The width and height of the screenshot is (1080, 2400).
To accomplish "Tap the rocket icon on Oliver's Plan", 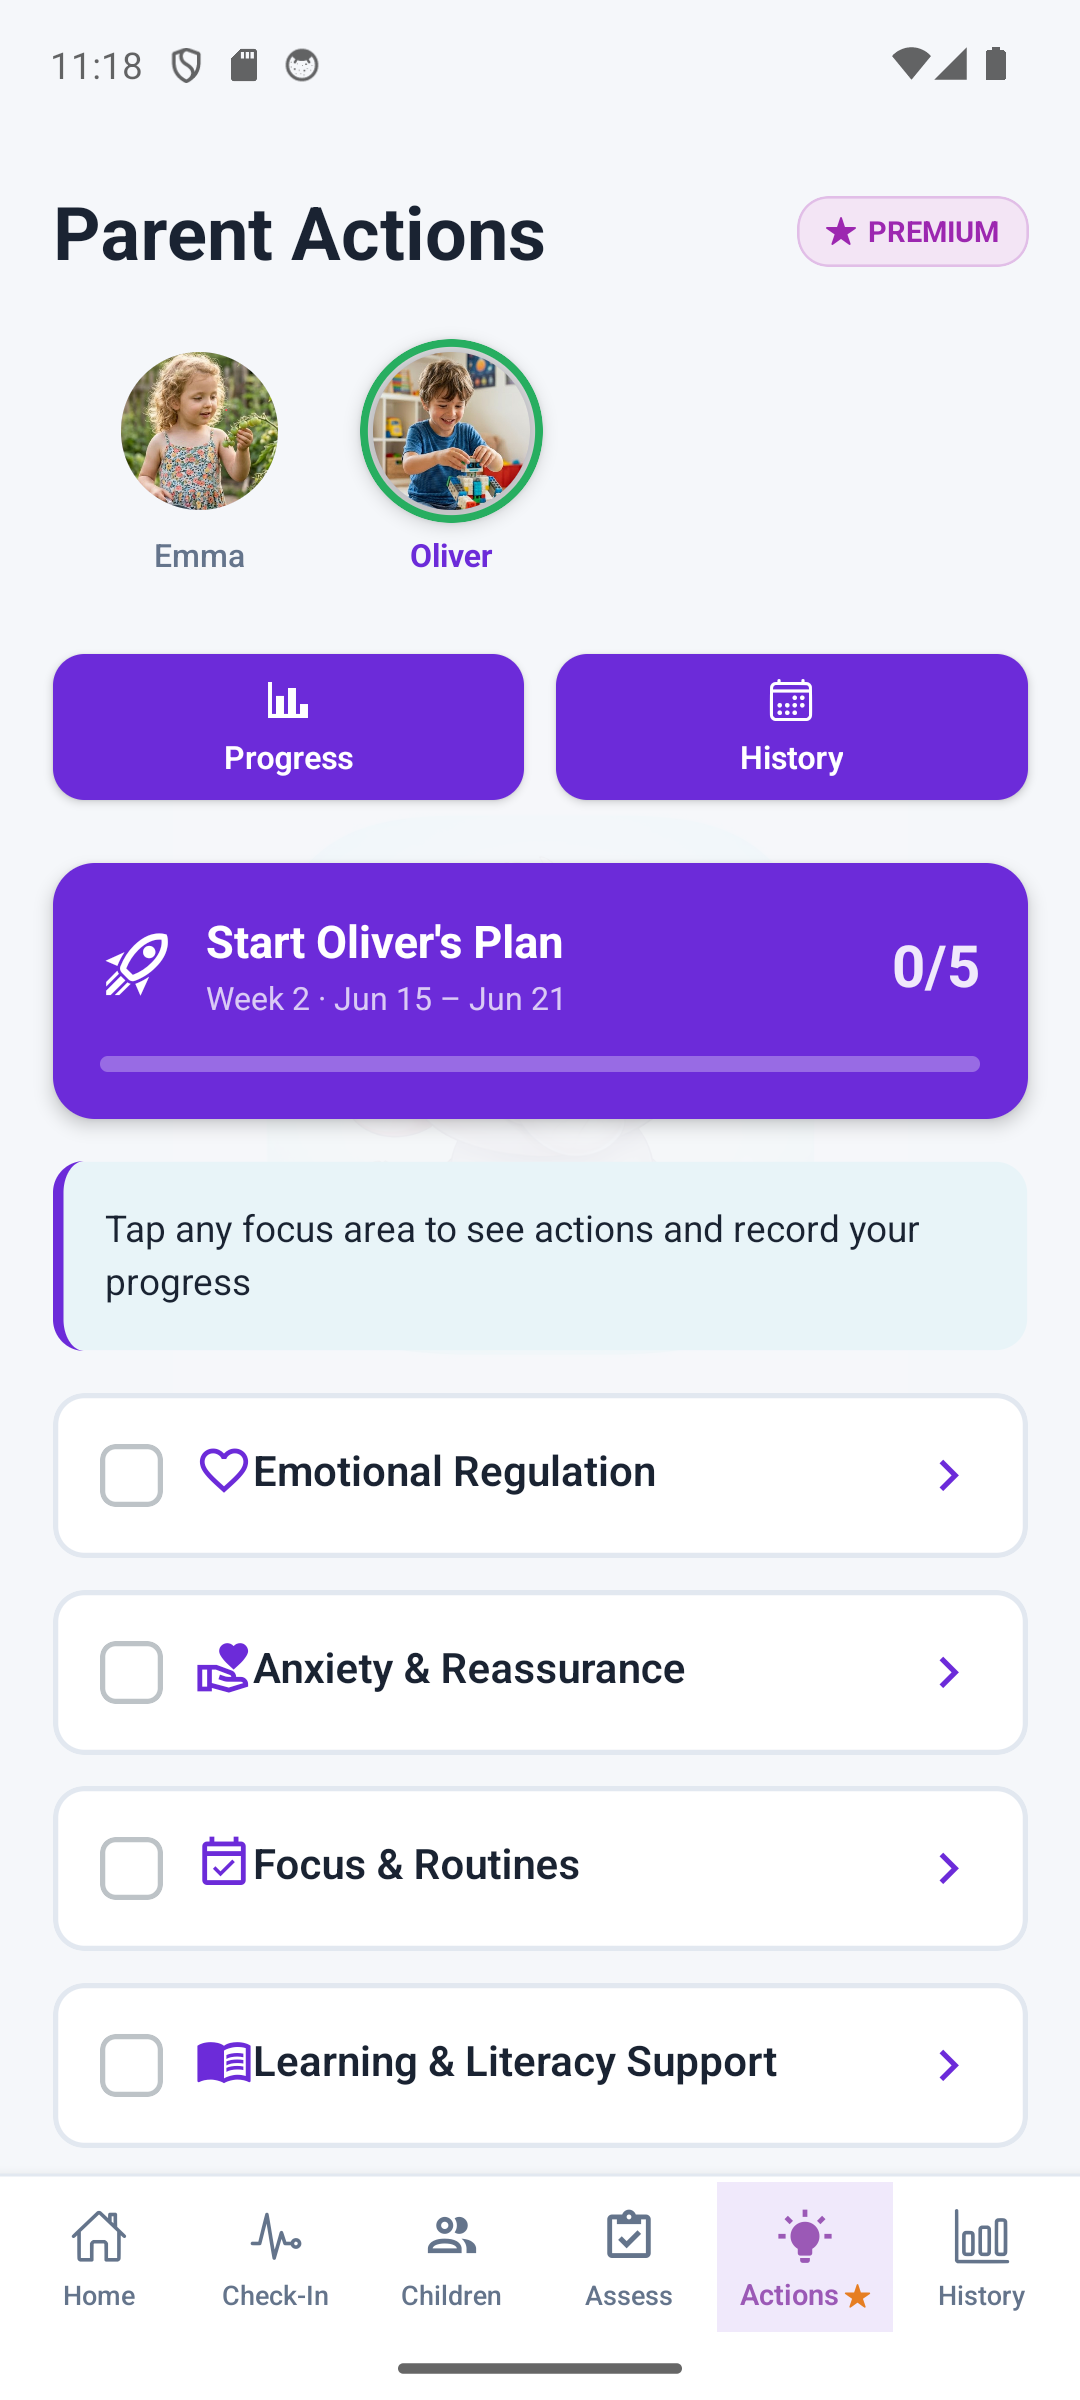I will [137, 965].
